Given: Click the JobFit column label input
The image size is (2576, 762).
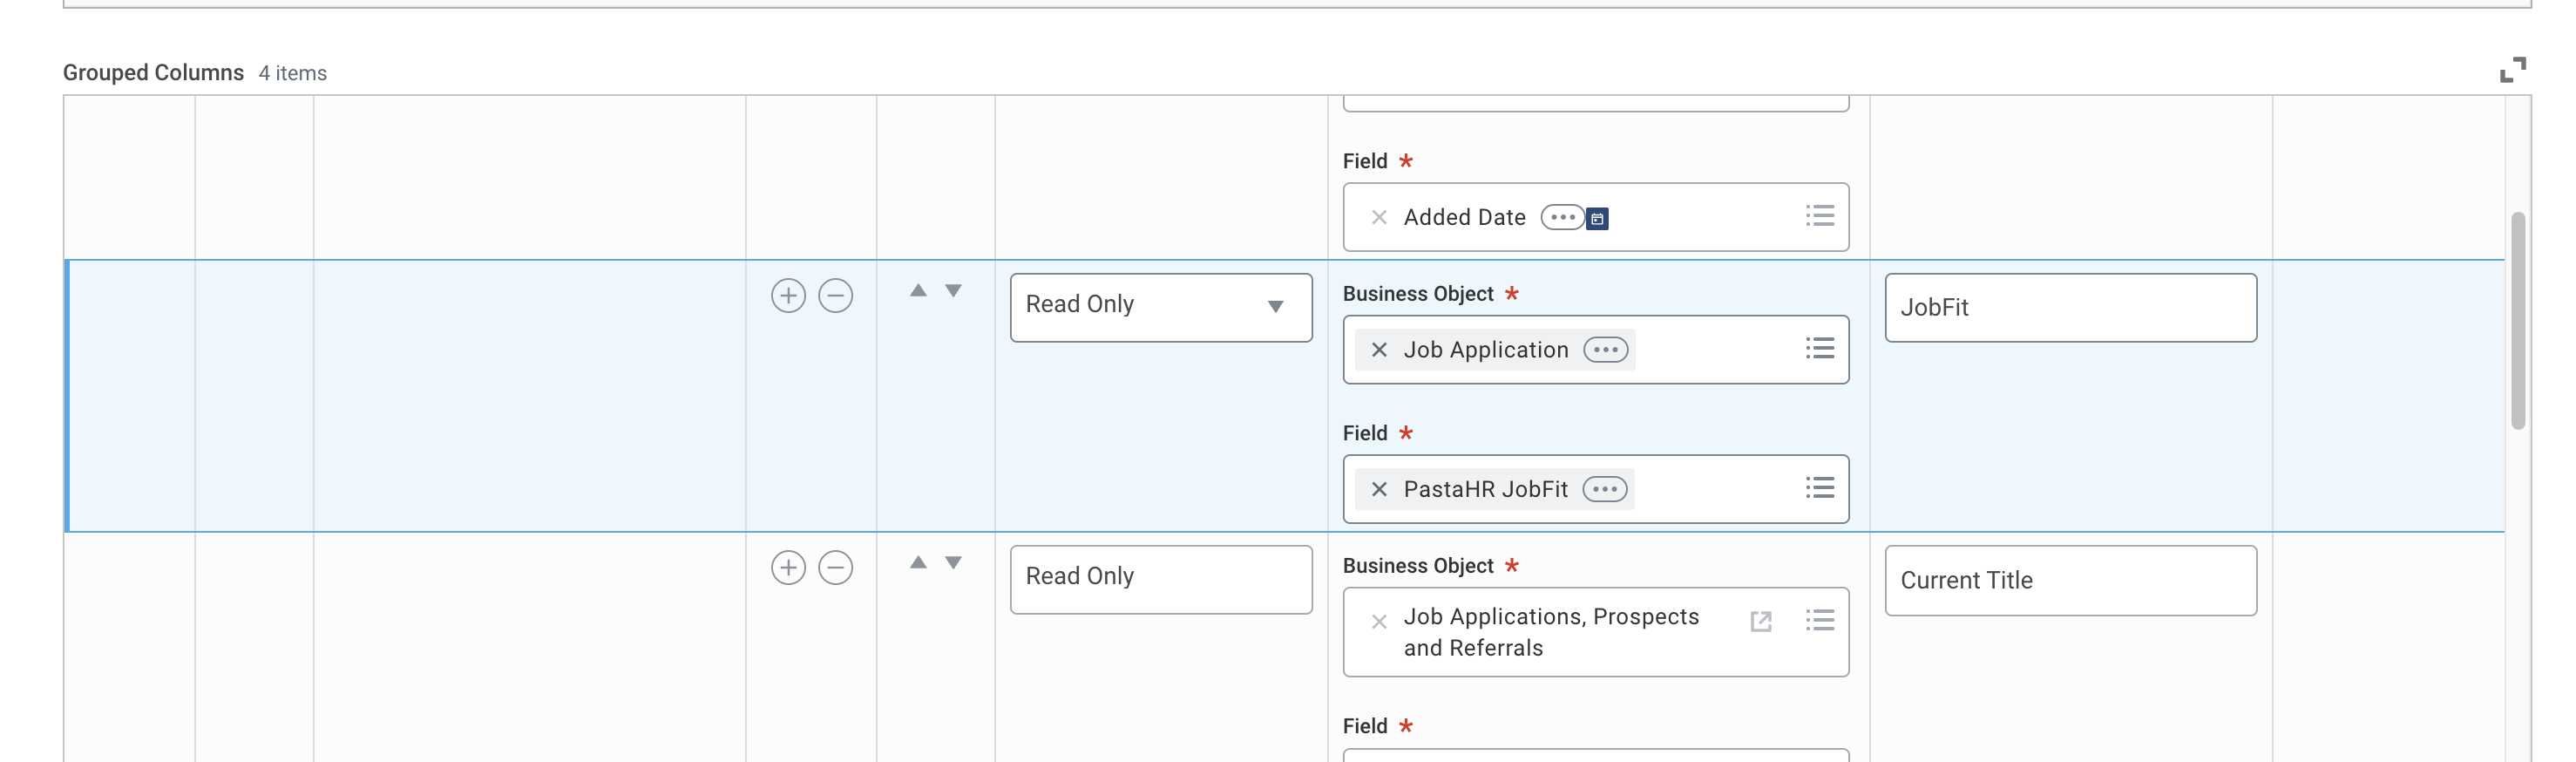Looking at the screenshot, I should coord(2070,308).
